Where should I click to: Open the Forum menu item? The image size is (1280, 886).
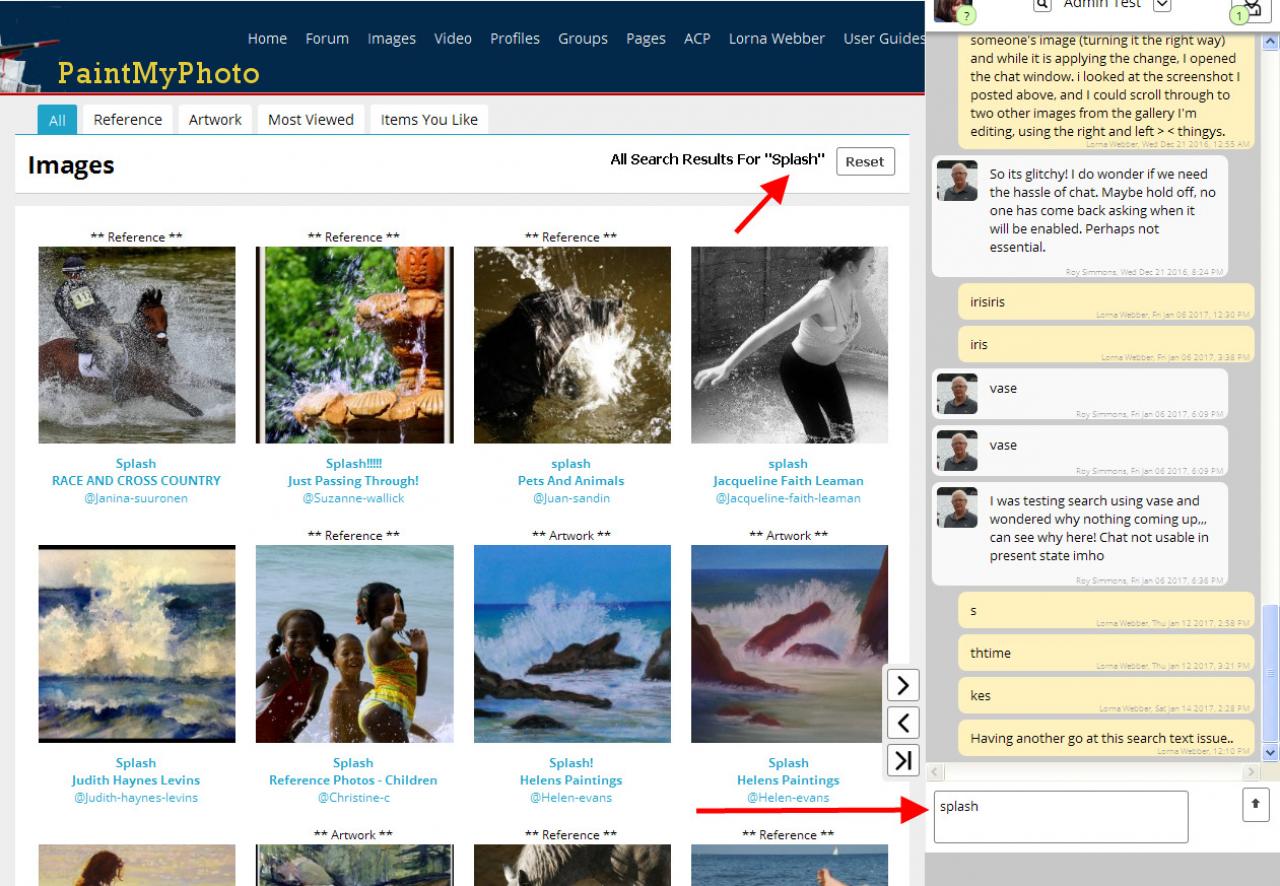(x=327, y=39)
